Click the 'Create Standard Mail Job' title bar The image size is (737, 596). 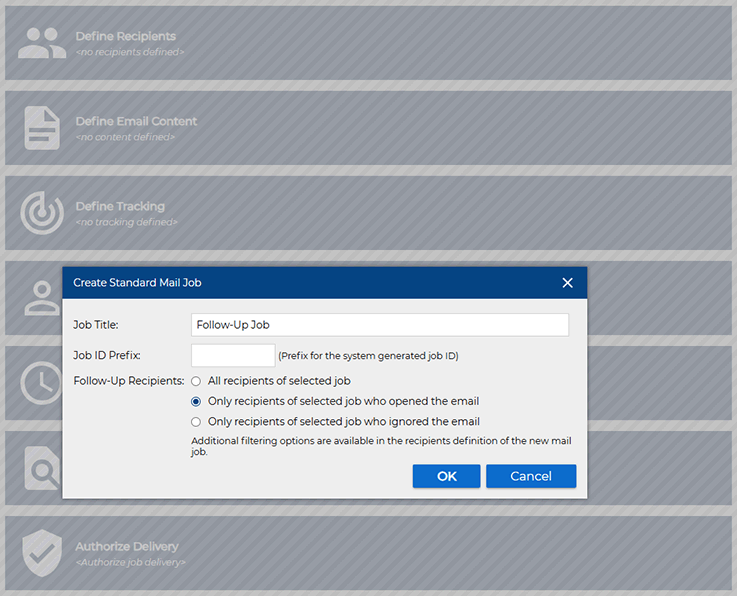pos(300,283)
